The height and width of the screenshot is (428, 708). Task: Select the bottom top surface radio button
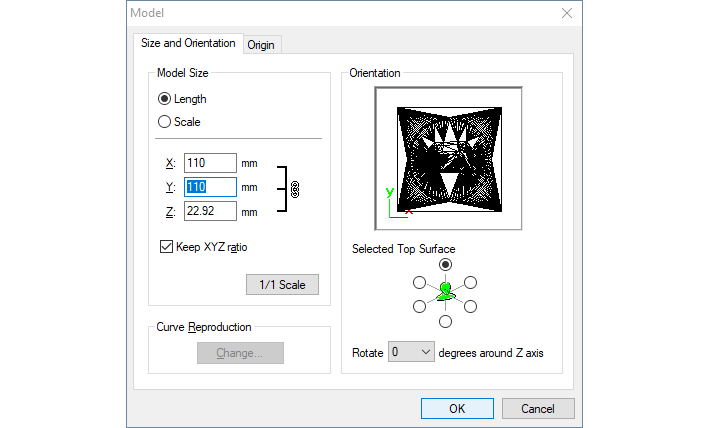[445, 322]
